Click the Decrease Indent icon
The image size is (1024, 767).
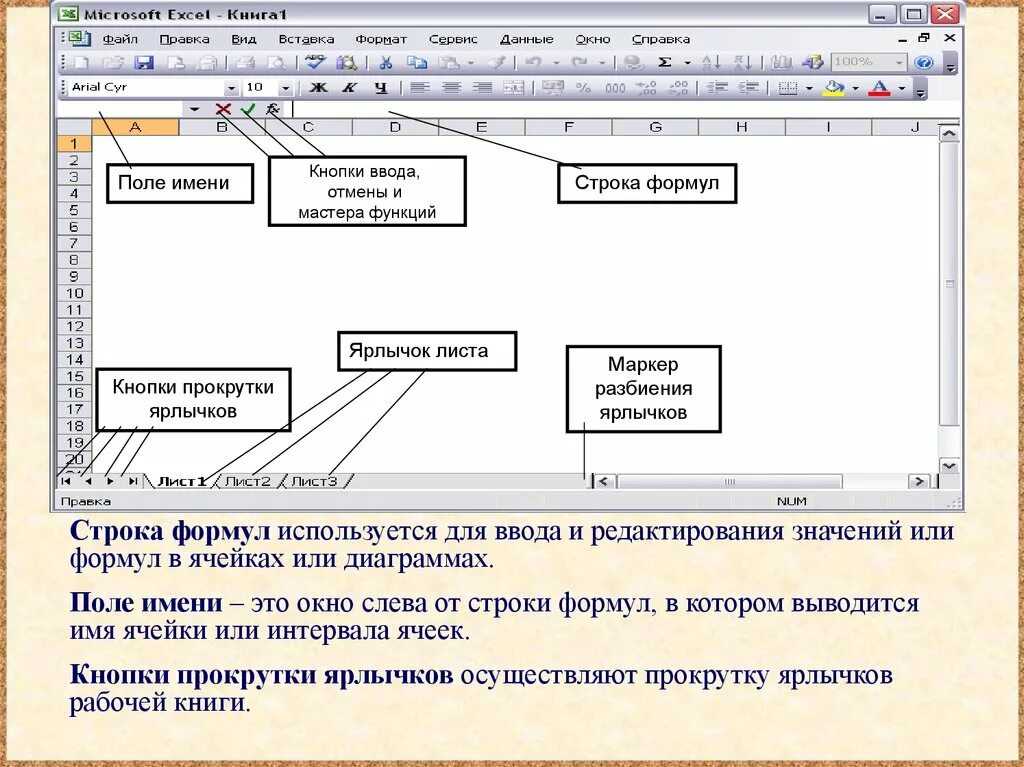coord(718,88)
